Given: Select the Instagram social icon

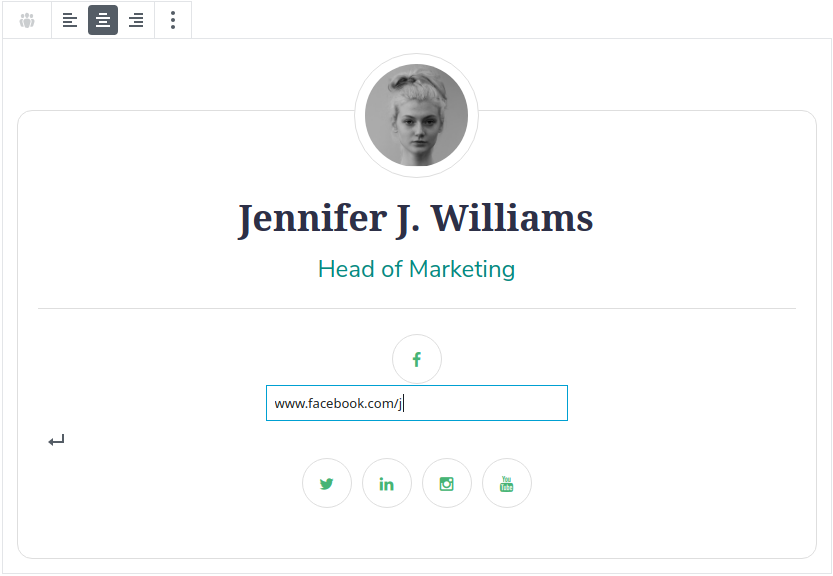Looking at the screenshot, I should tap(447, 484).
